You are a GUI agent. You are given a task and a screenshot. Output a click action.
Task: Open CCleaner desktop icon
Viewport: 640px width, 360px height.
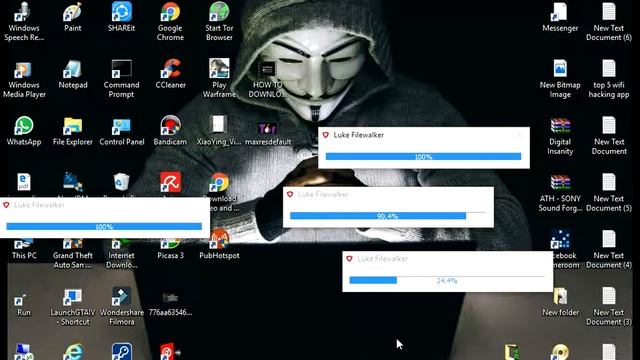tap(170, 75)
